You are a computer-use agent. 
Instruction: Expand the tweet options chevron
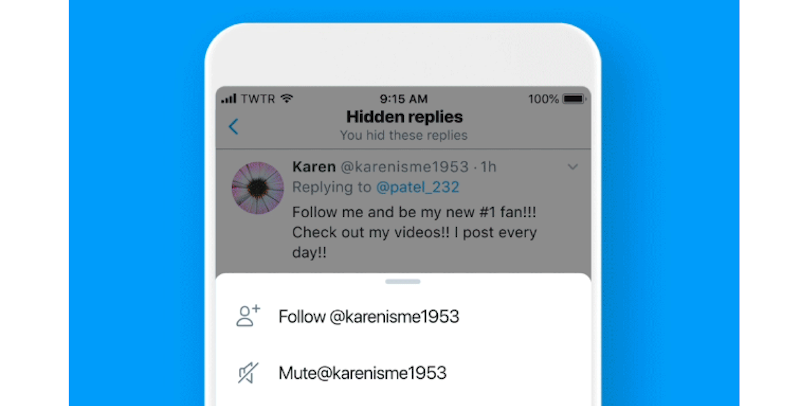tap(572, 167)
